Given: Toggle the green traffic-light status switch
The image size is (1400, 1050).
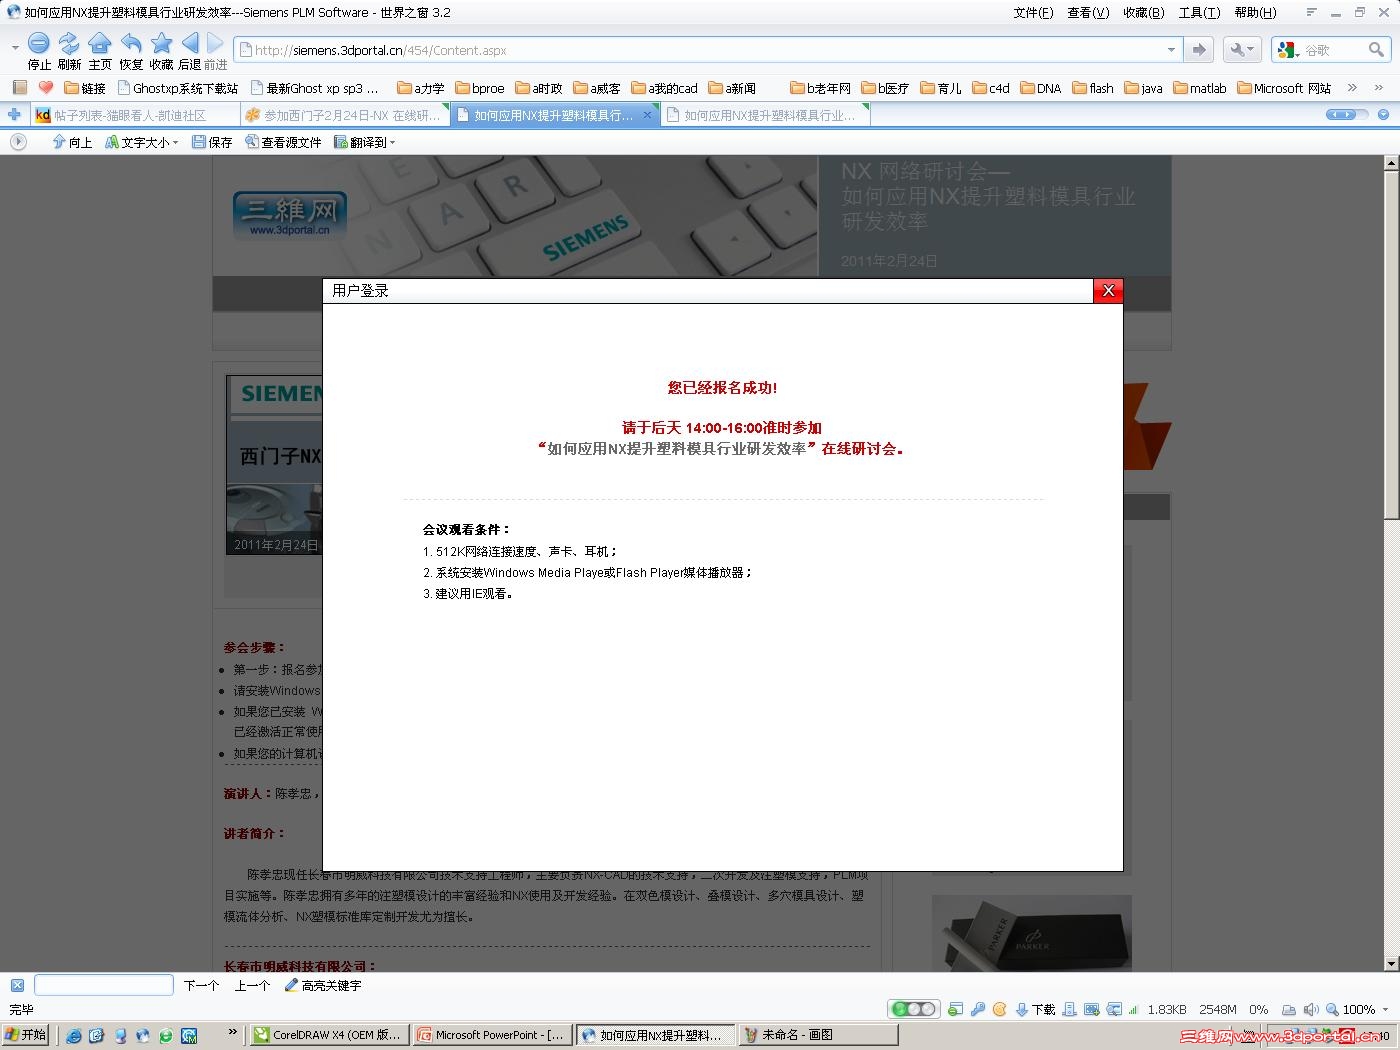Looking at the screenshot, I should [x=913, y=1009].
